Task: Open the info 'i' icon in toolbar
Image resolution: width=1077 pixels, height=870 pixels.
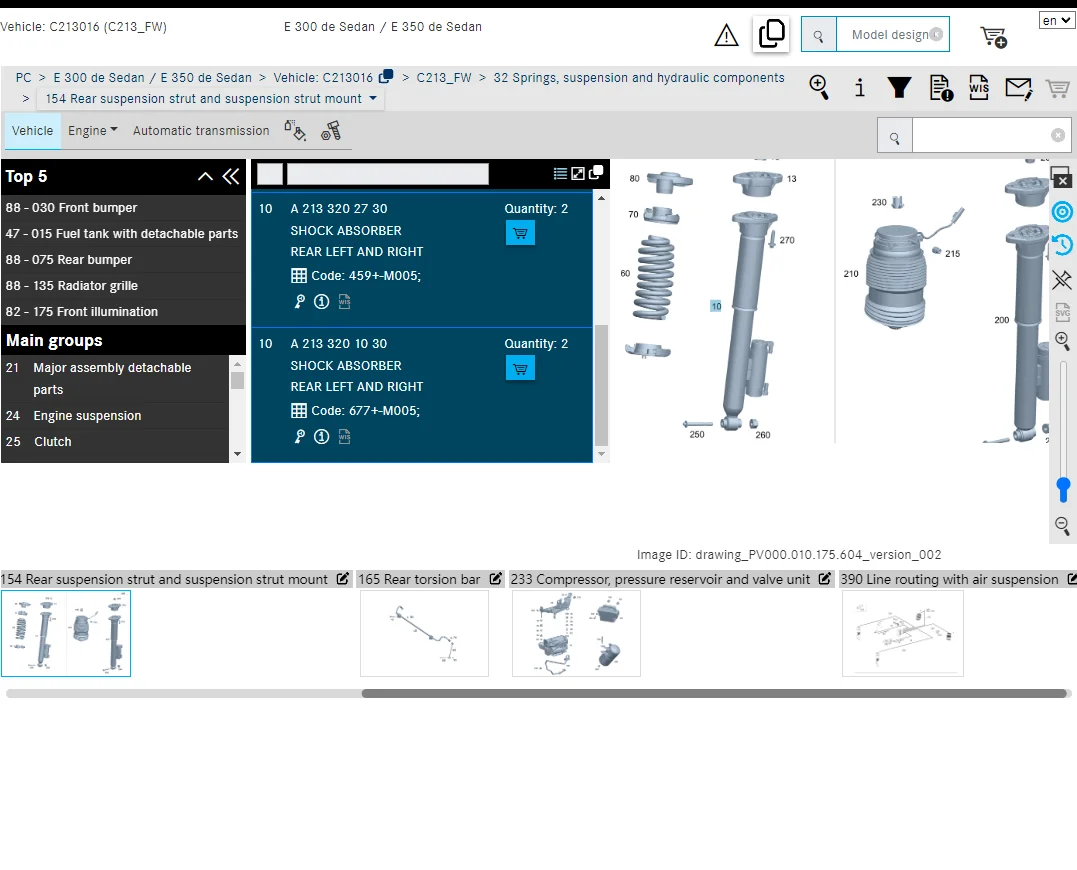Action: tap(859, 88)
